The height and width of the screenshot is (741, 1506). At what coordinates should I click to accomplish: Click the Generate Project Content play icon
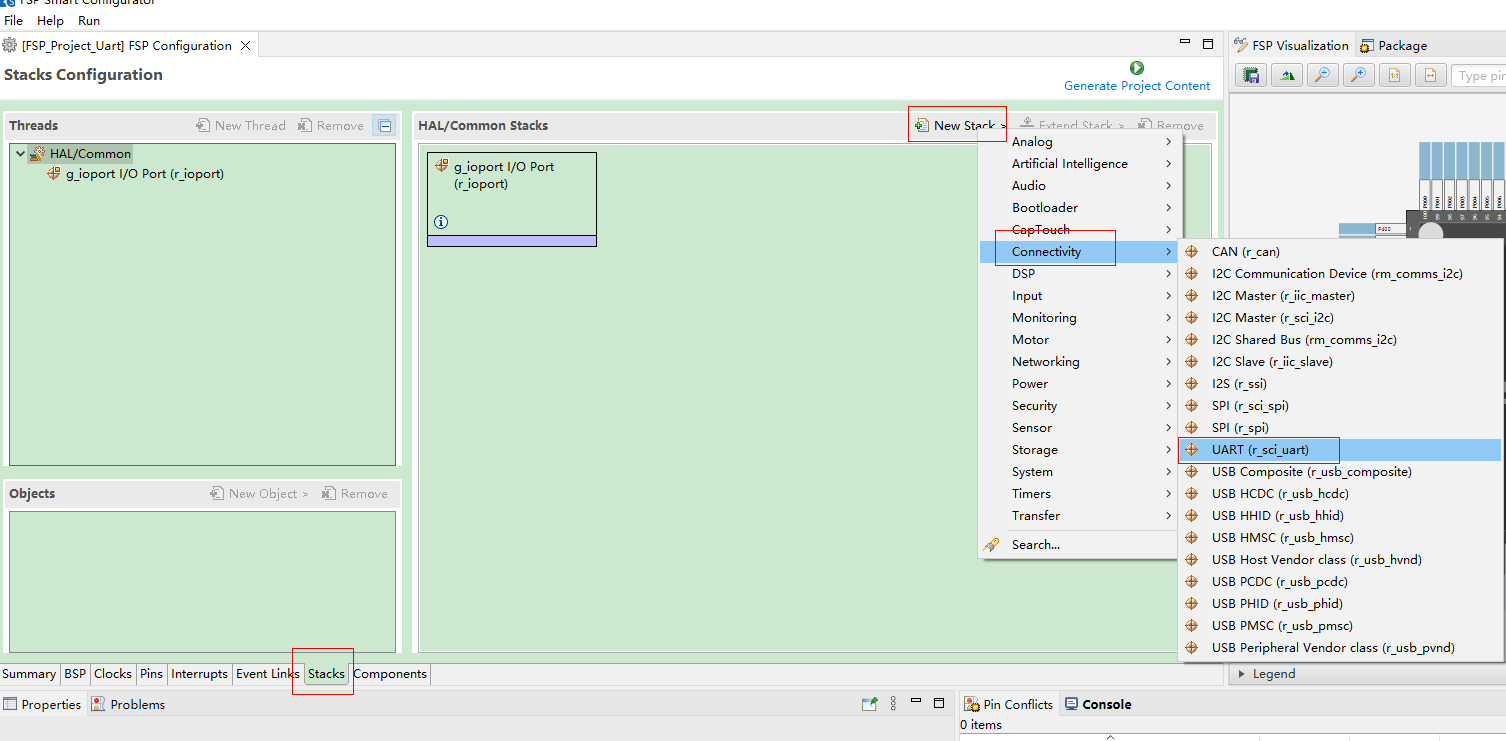click(1136, 68)
